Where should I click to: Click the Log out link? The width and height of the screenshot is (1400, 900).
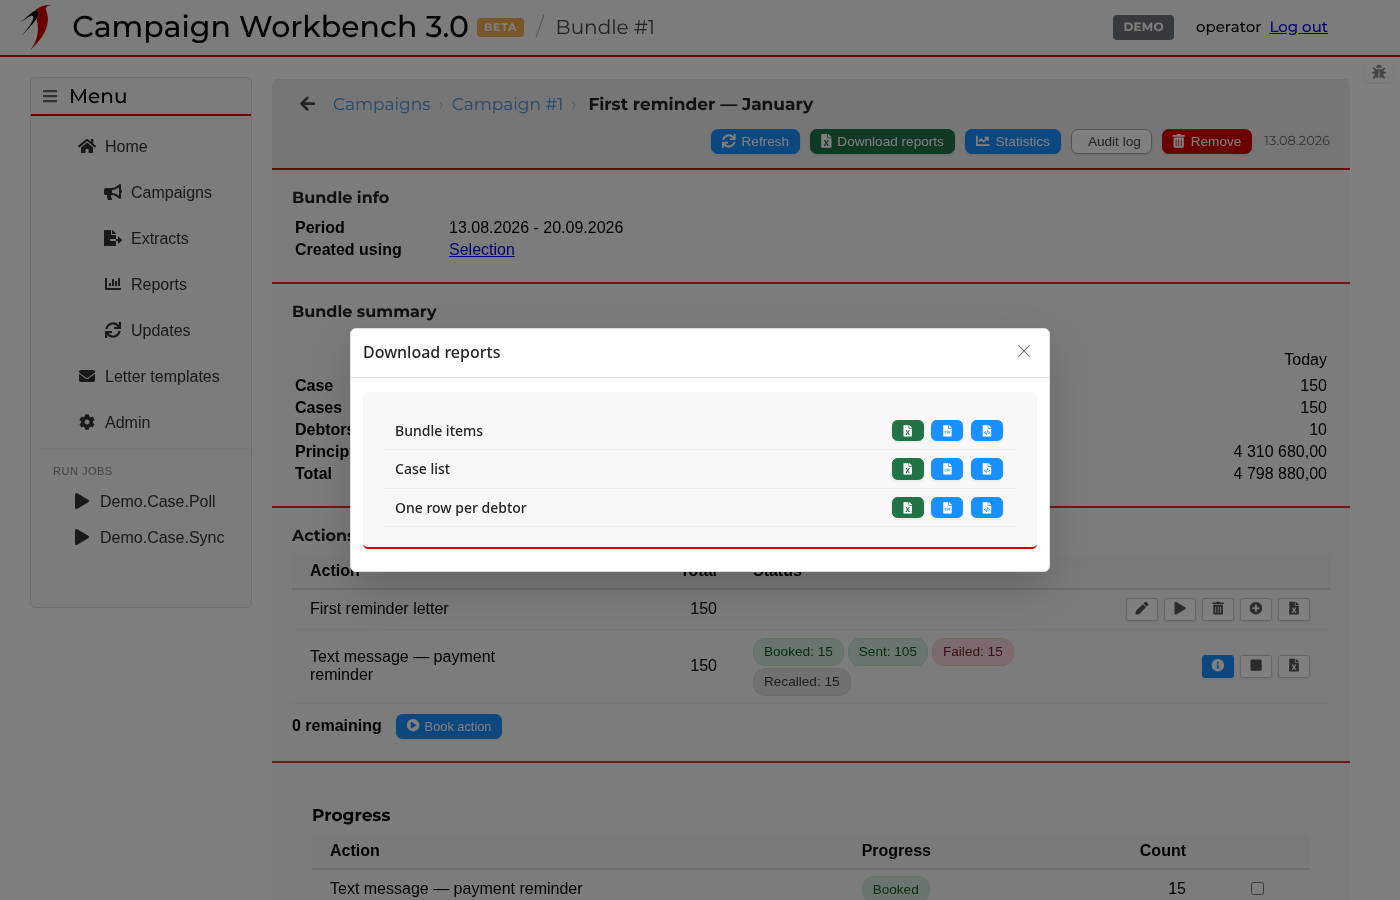(1298, 27)
